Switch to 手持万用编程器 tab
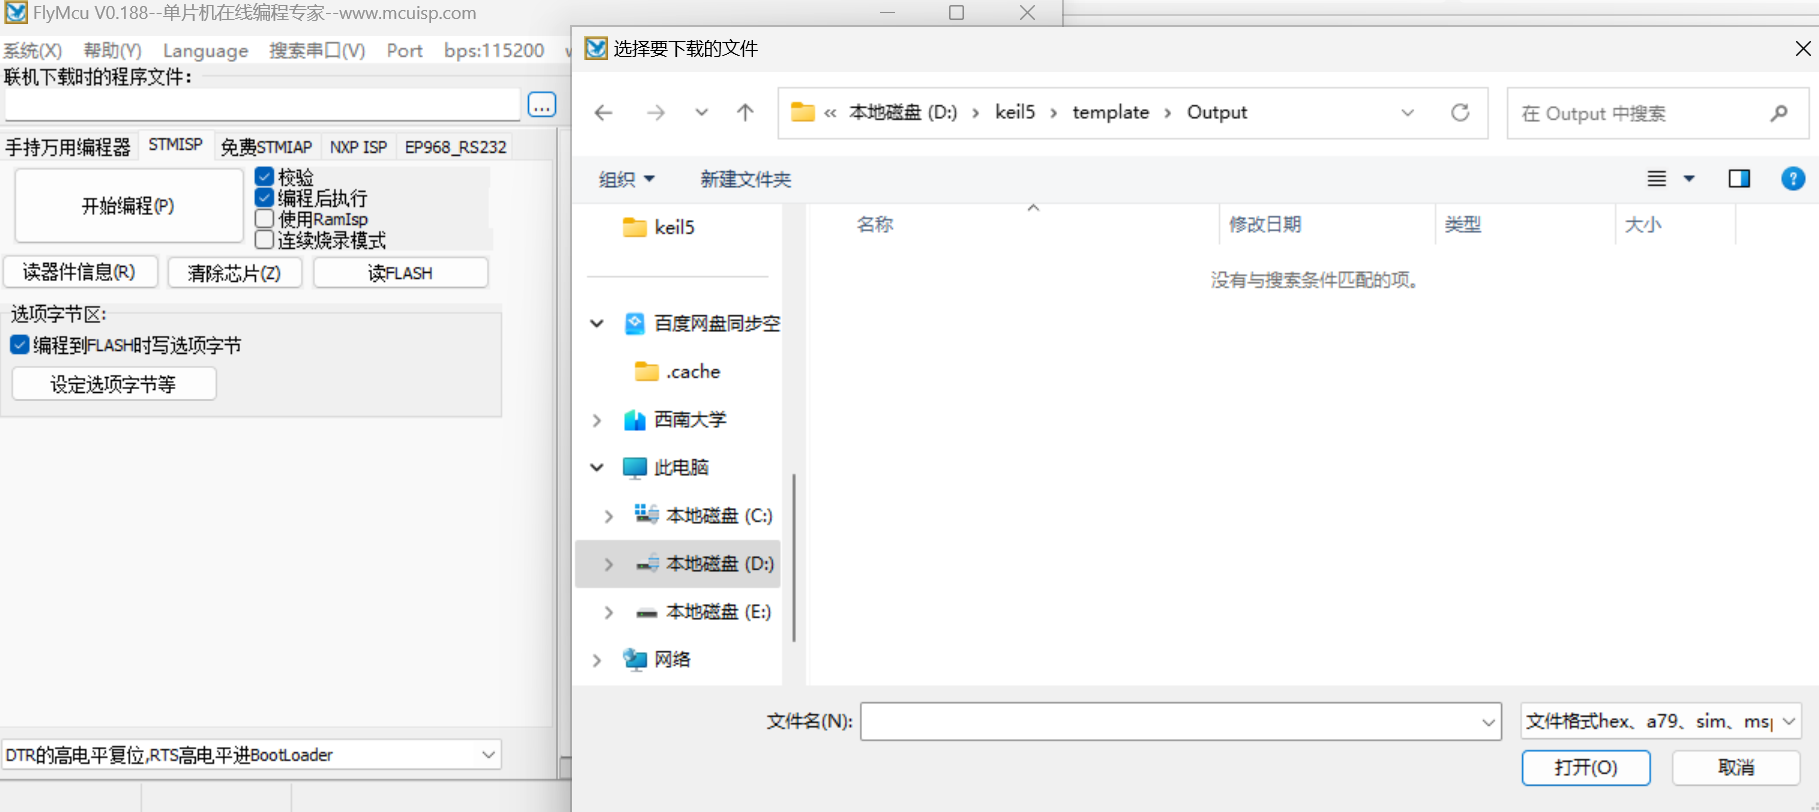Image resolution: width=1819 pixels, height=812 pixels. point(68,147)
